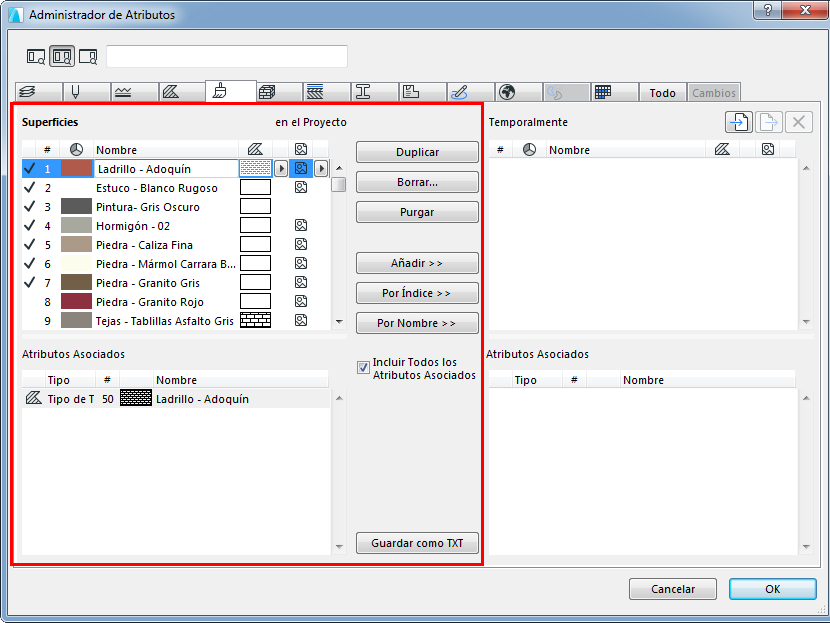Viewport: 830px width, 623px height.
Task: Sort project list by fill-type column header
Action: [x=255, y=150]
